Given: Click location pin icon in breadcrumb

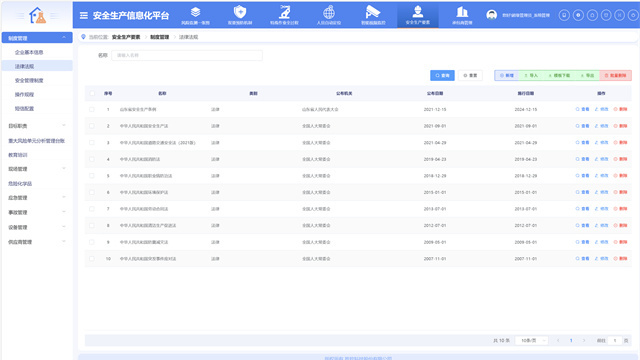Looking at the screenshot, I should point(83,37).
